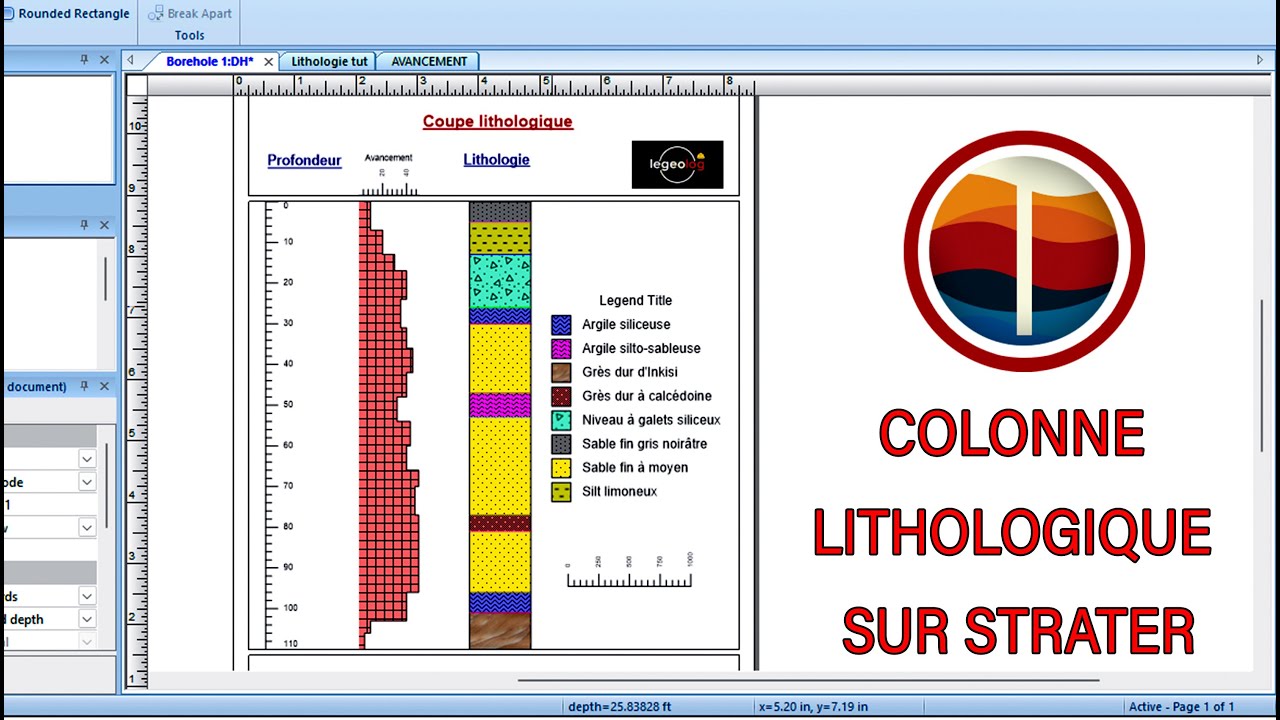Click the red Avancement bar chart

tap(388, 425)
